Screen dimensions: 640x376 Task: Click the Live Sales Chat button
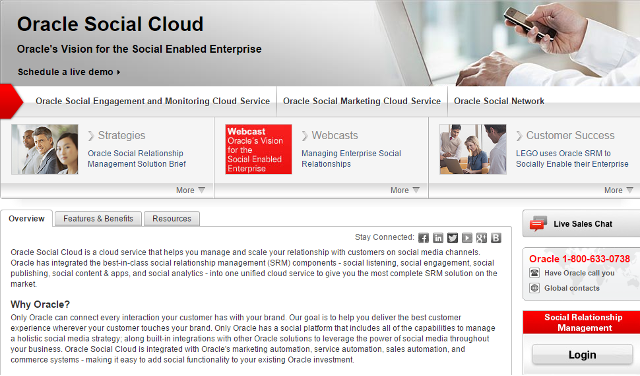coord(581,224)
